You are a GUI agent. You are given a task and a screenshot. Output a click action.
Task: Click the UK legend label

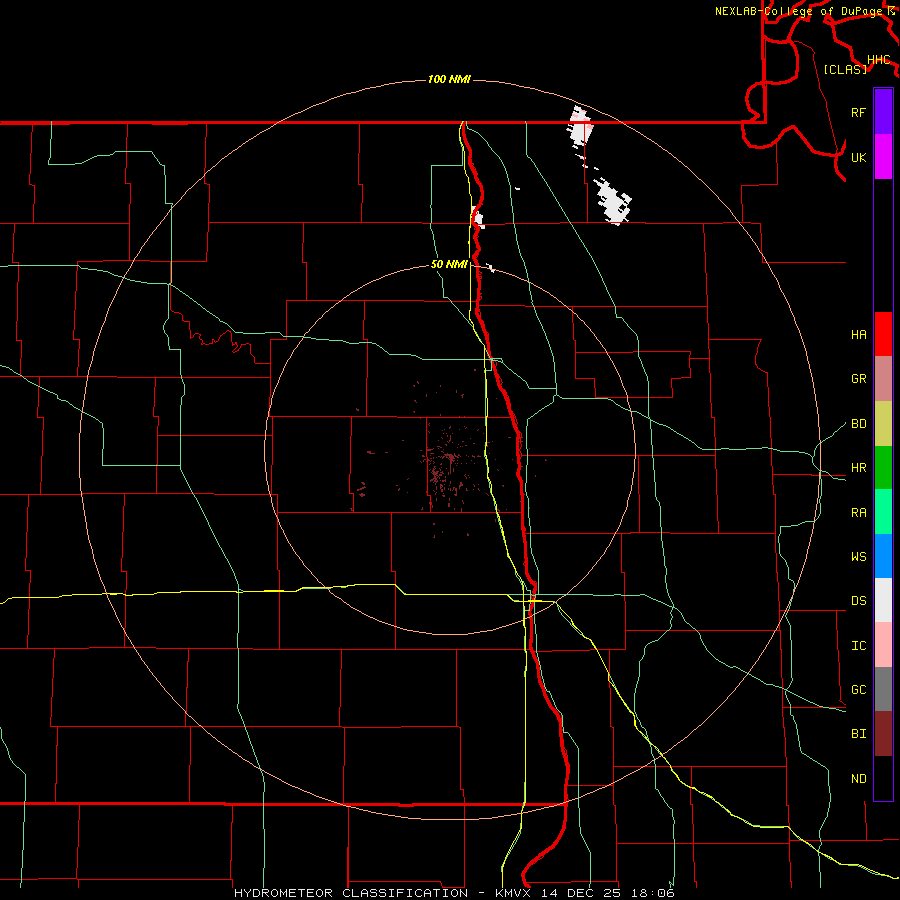(x=858, y=157)
